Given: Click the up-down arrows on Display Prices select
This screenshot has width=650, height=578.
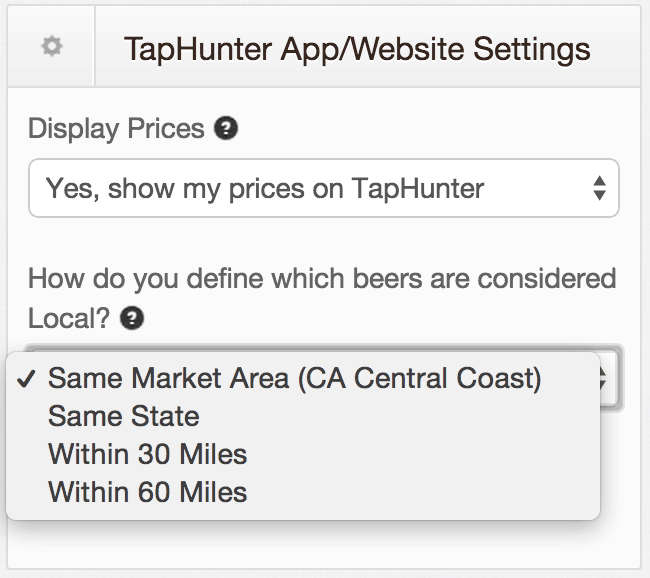Looking at the screenshot, I should pyautogui.click(x=599, y=188).
